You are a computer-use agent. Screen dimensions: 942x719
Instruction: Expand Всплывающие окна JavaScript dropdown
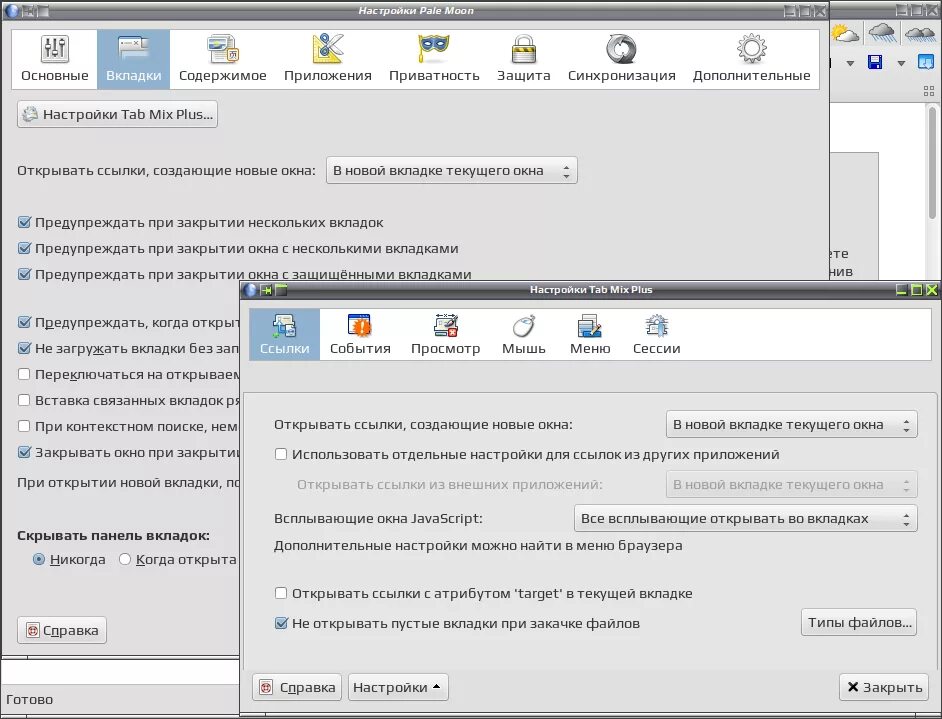[746, 518]
